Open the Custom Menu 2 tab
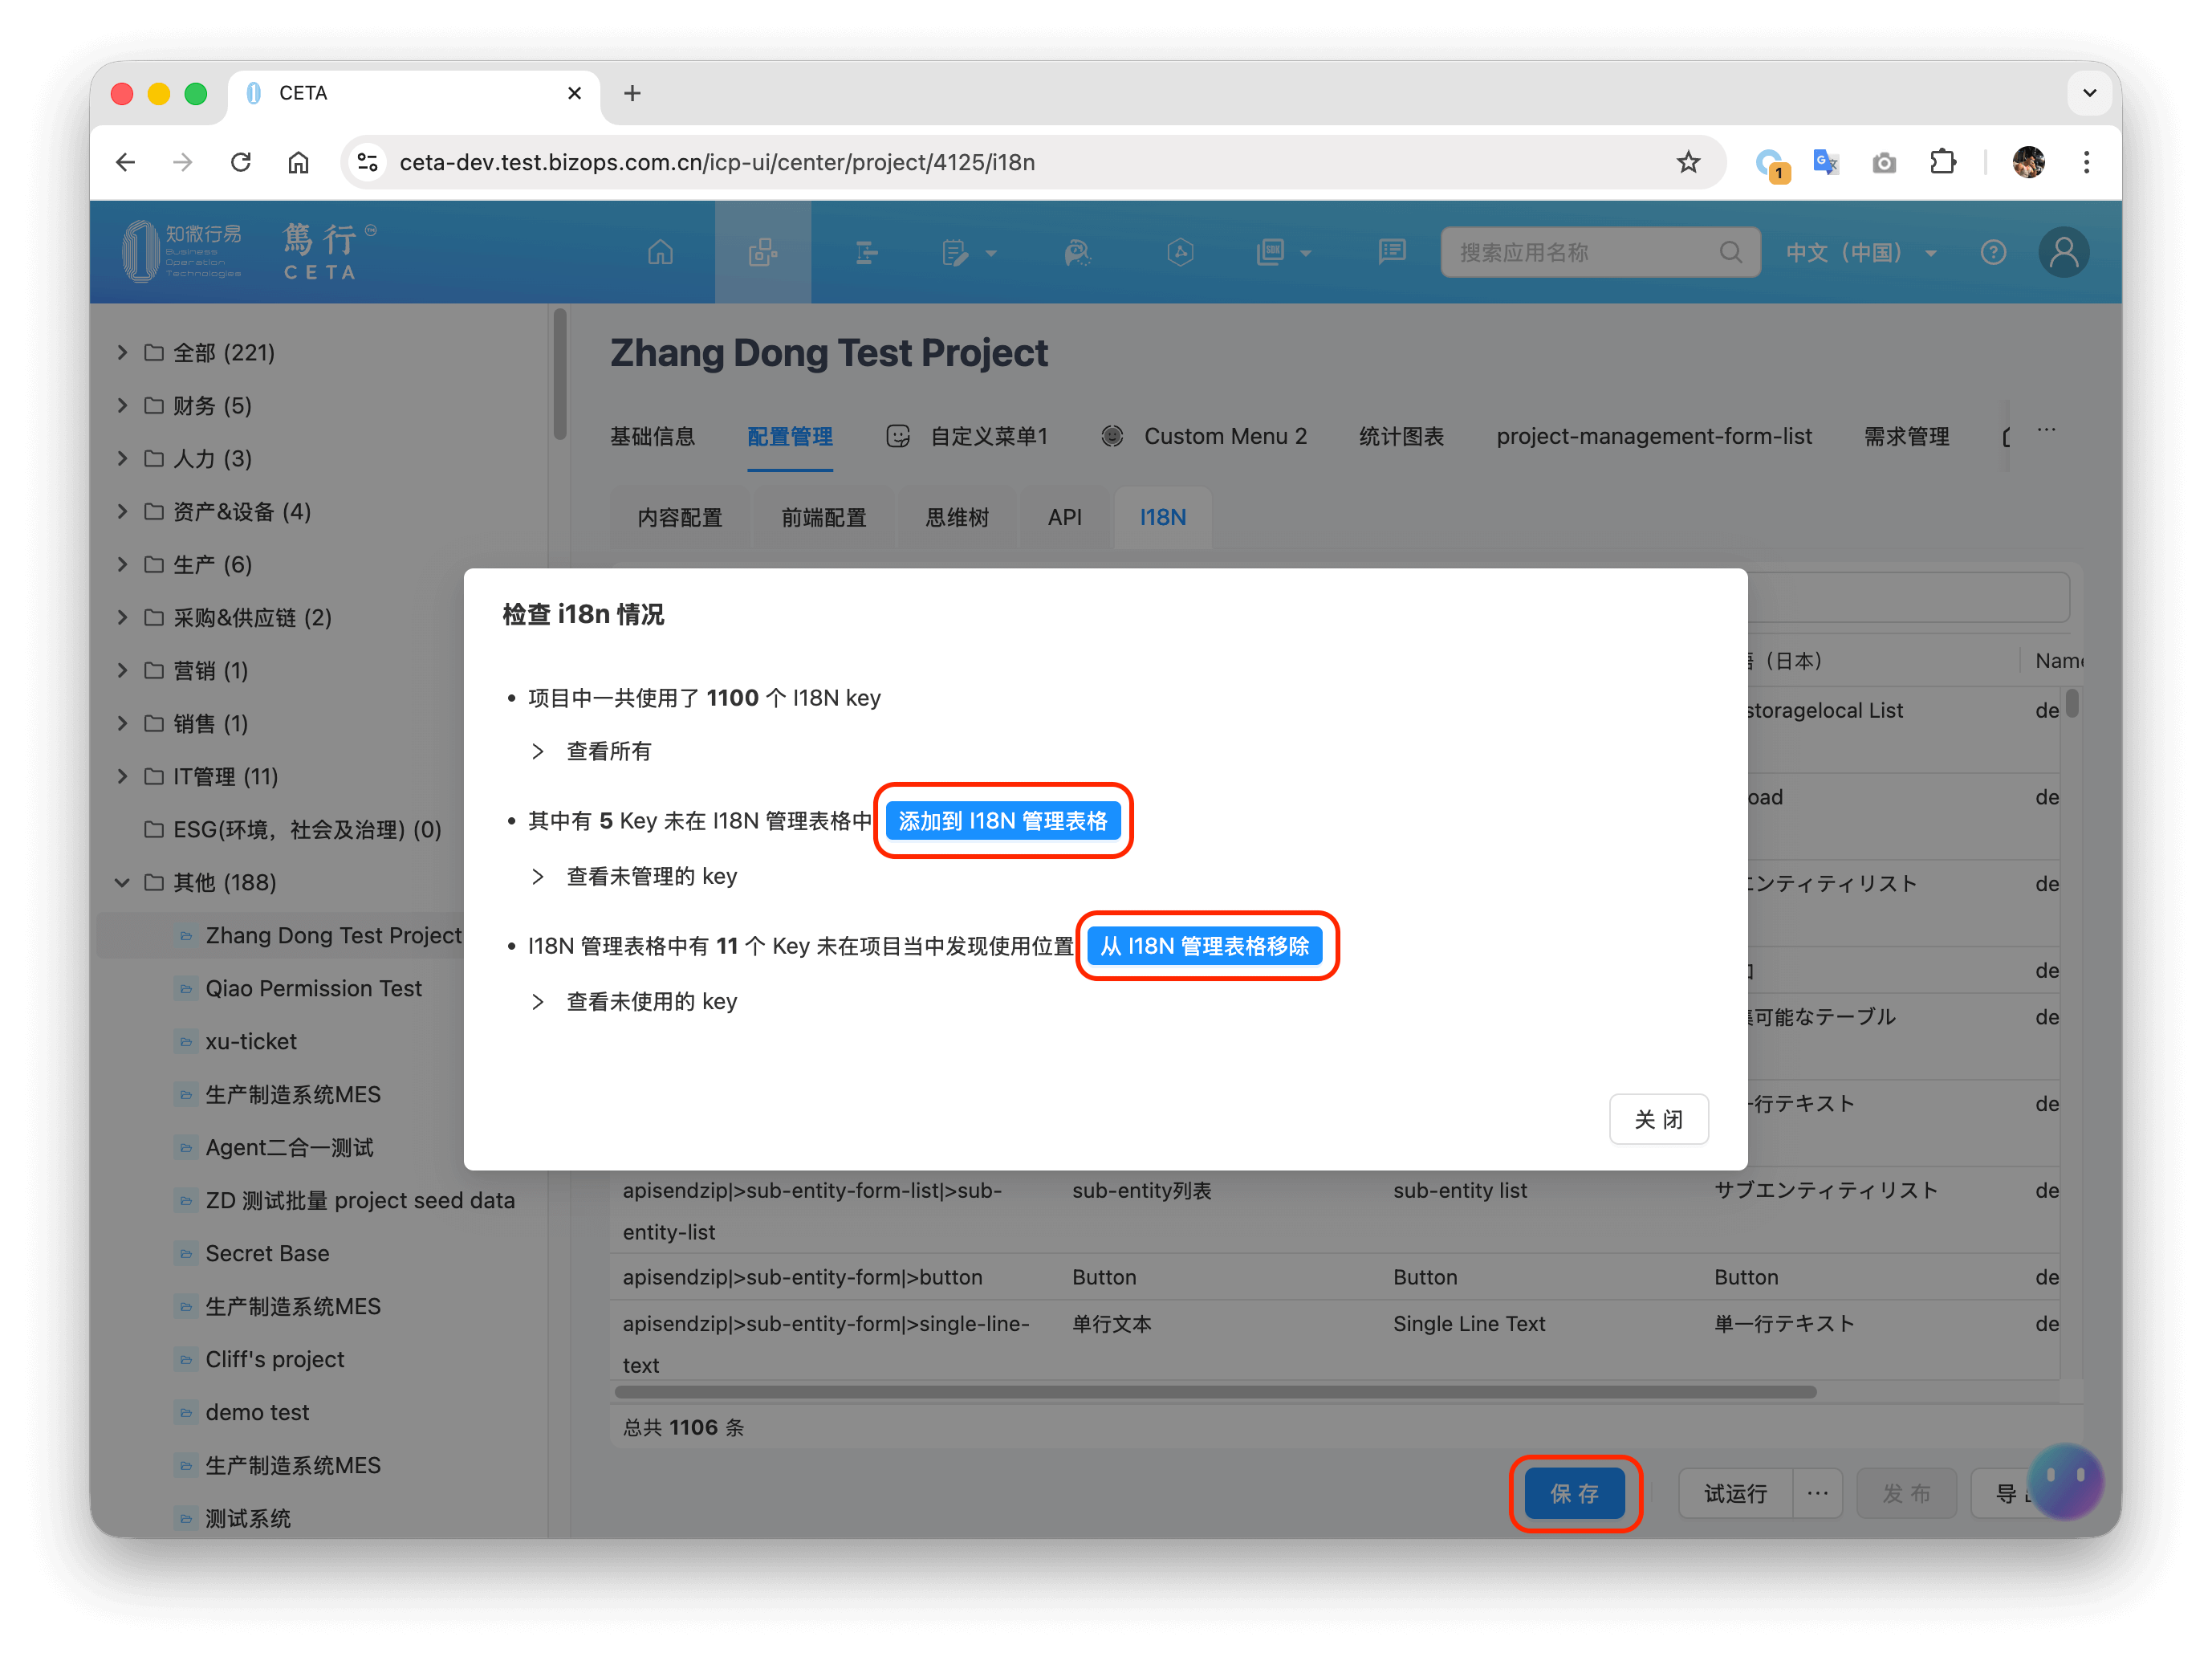2212x1657 pixels. point(1204,436)
